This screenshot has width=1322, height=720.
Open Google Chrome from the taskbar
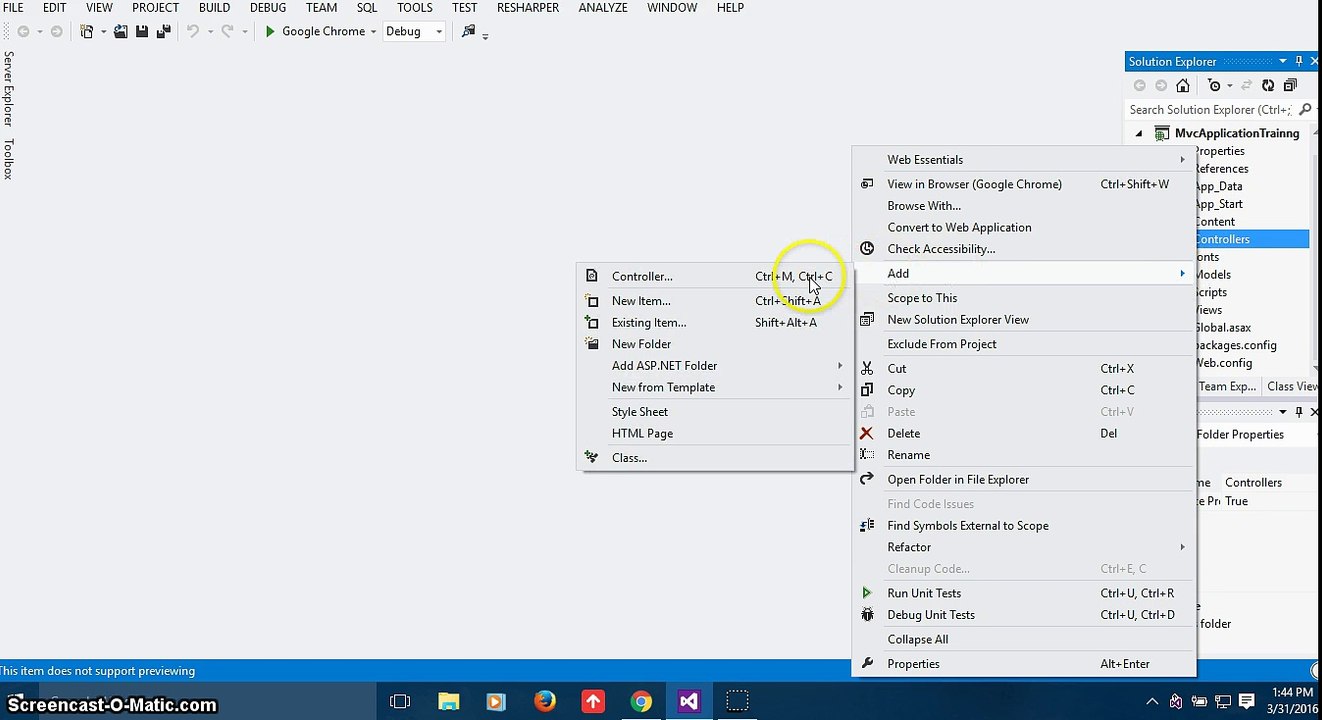pyautogui.click(x=641, y=701)
